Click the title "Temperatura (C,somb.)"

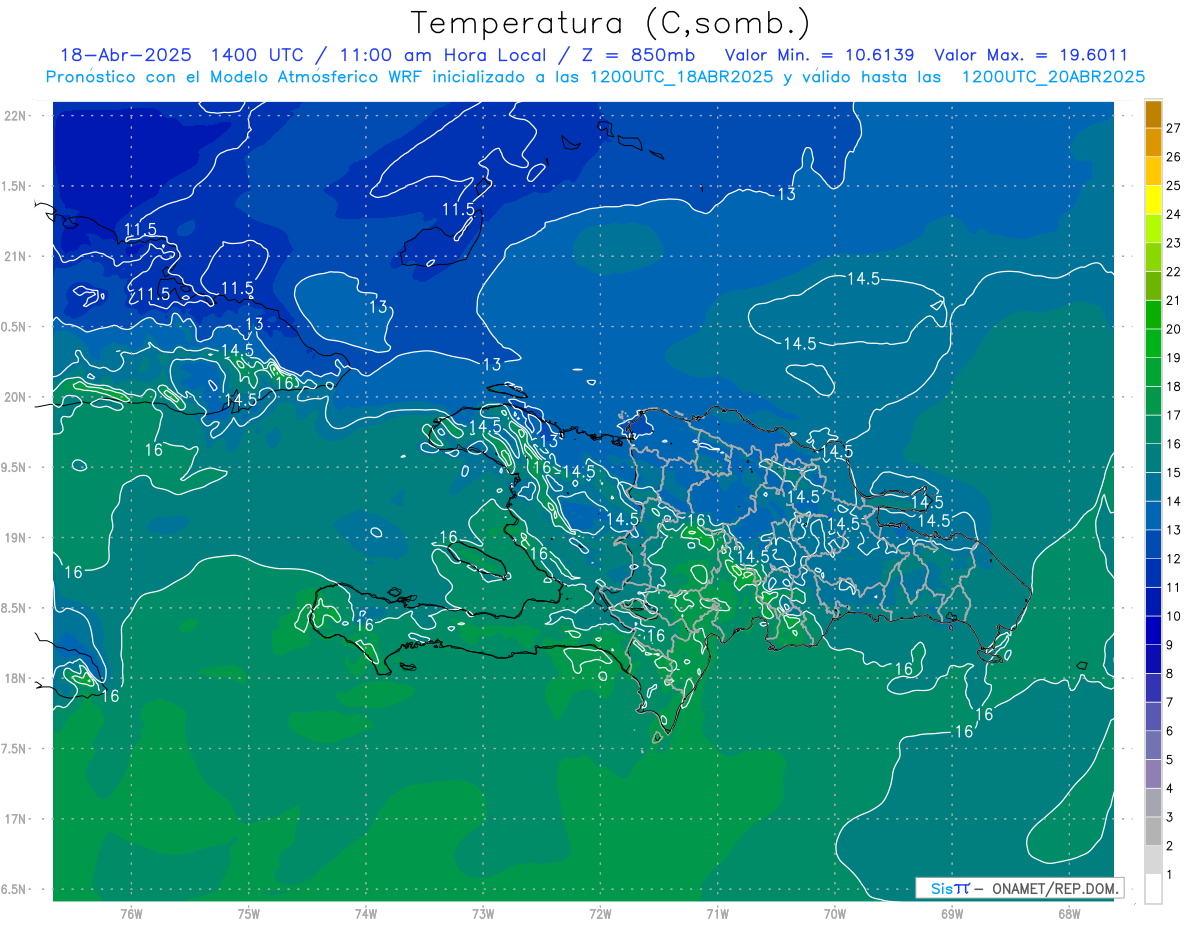[611, 24]
